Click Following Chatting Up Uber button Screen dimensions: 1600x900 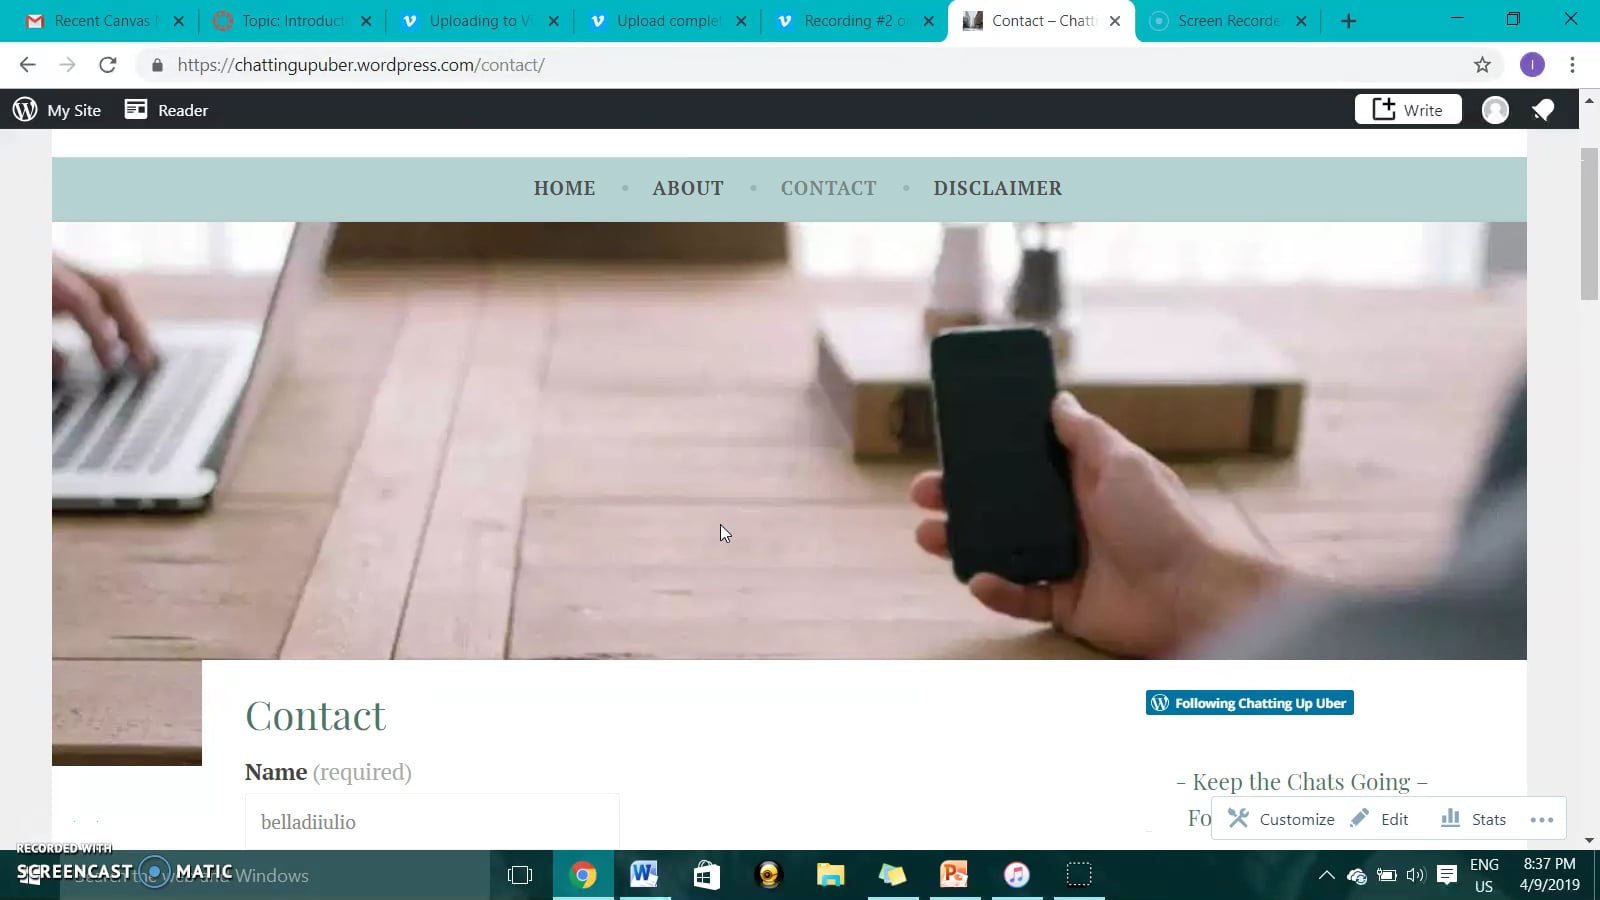point(1250,703)
